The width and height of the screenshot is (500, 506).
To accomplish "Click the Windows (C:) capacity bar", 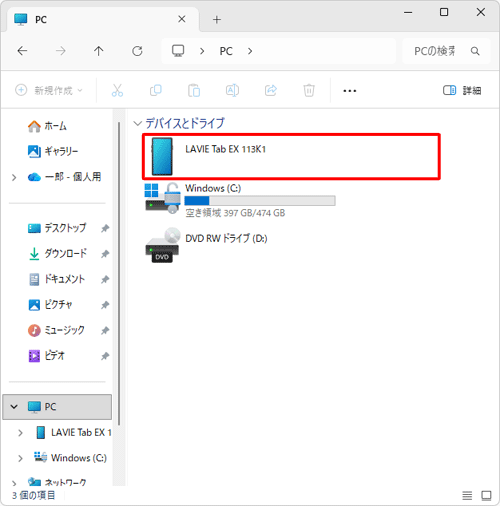I will [x=260, y=201].
